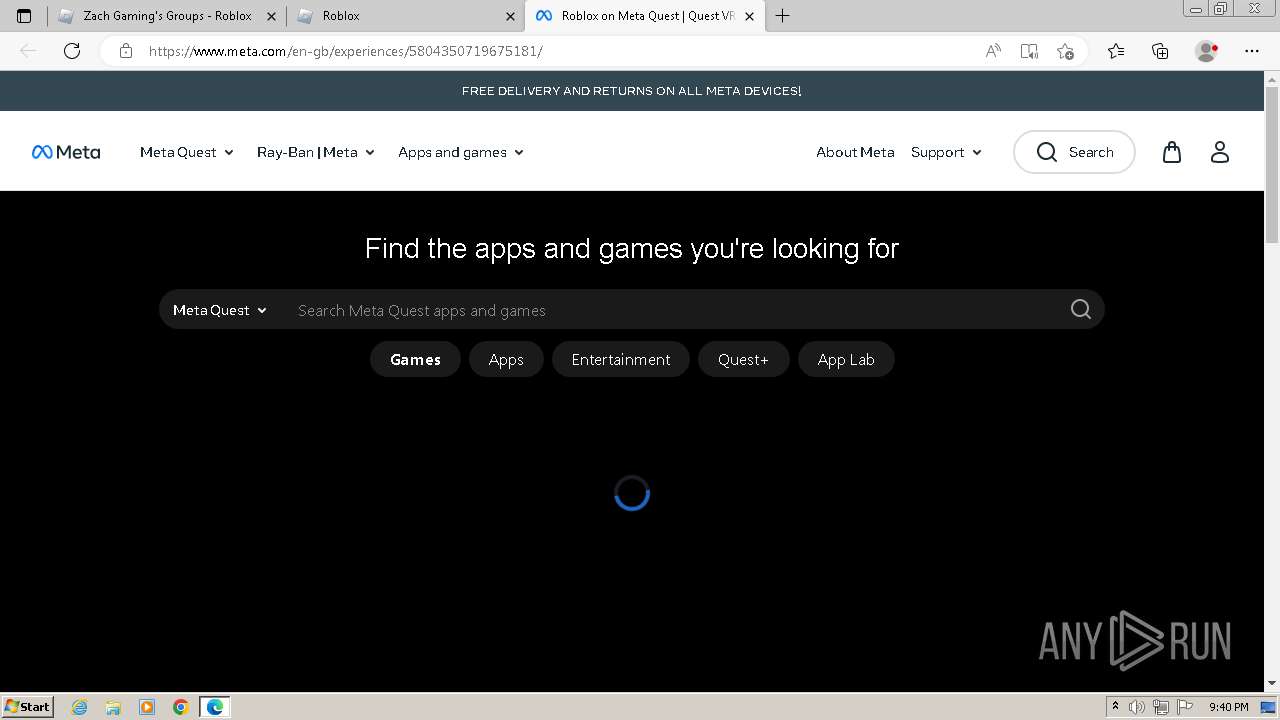The width and height of the screenshot is (1280, 720).
Task: Click the free delivery banner text
Action: [x=631, y=91]
